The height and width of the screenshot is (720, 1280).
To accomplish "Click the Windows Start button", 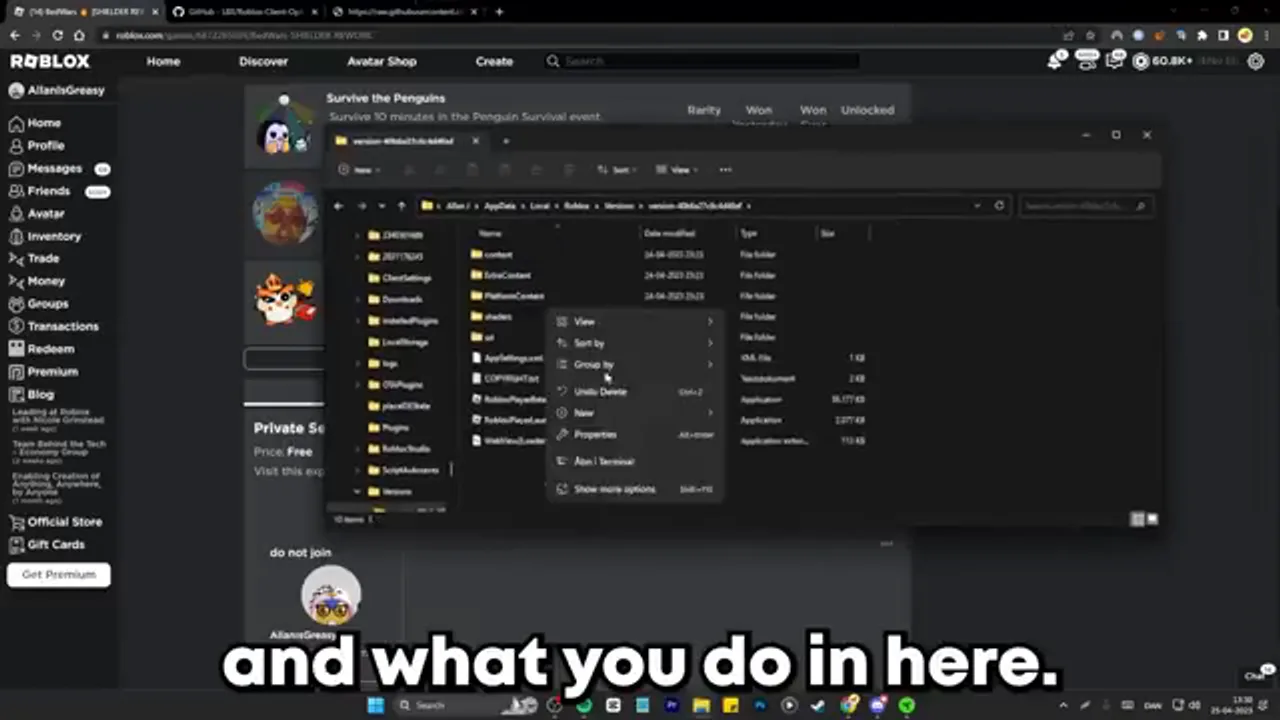I will click(x=375, y=705).
